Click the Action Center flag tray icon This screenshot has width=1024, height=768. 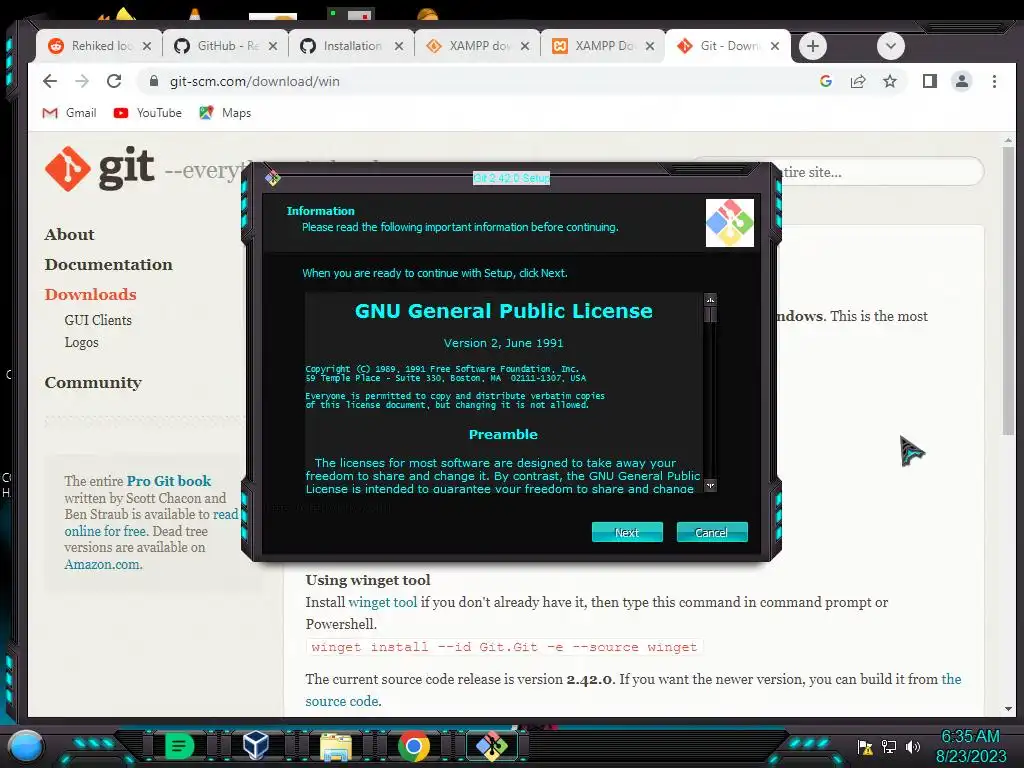[865, 746]
